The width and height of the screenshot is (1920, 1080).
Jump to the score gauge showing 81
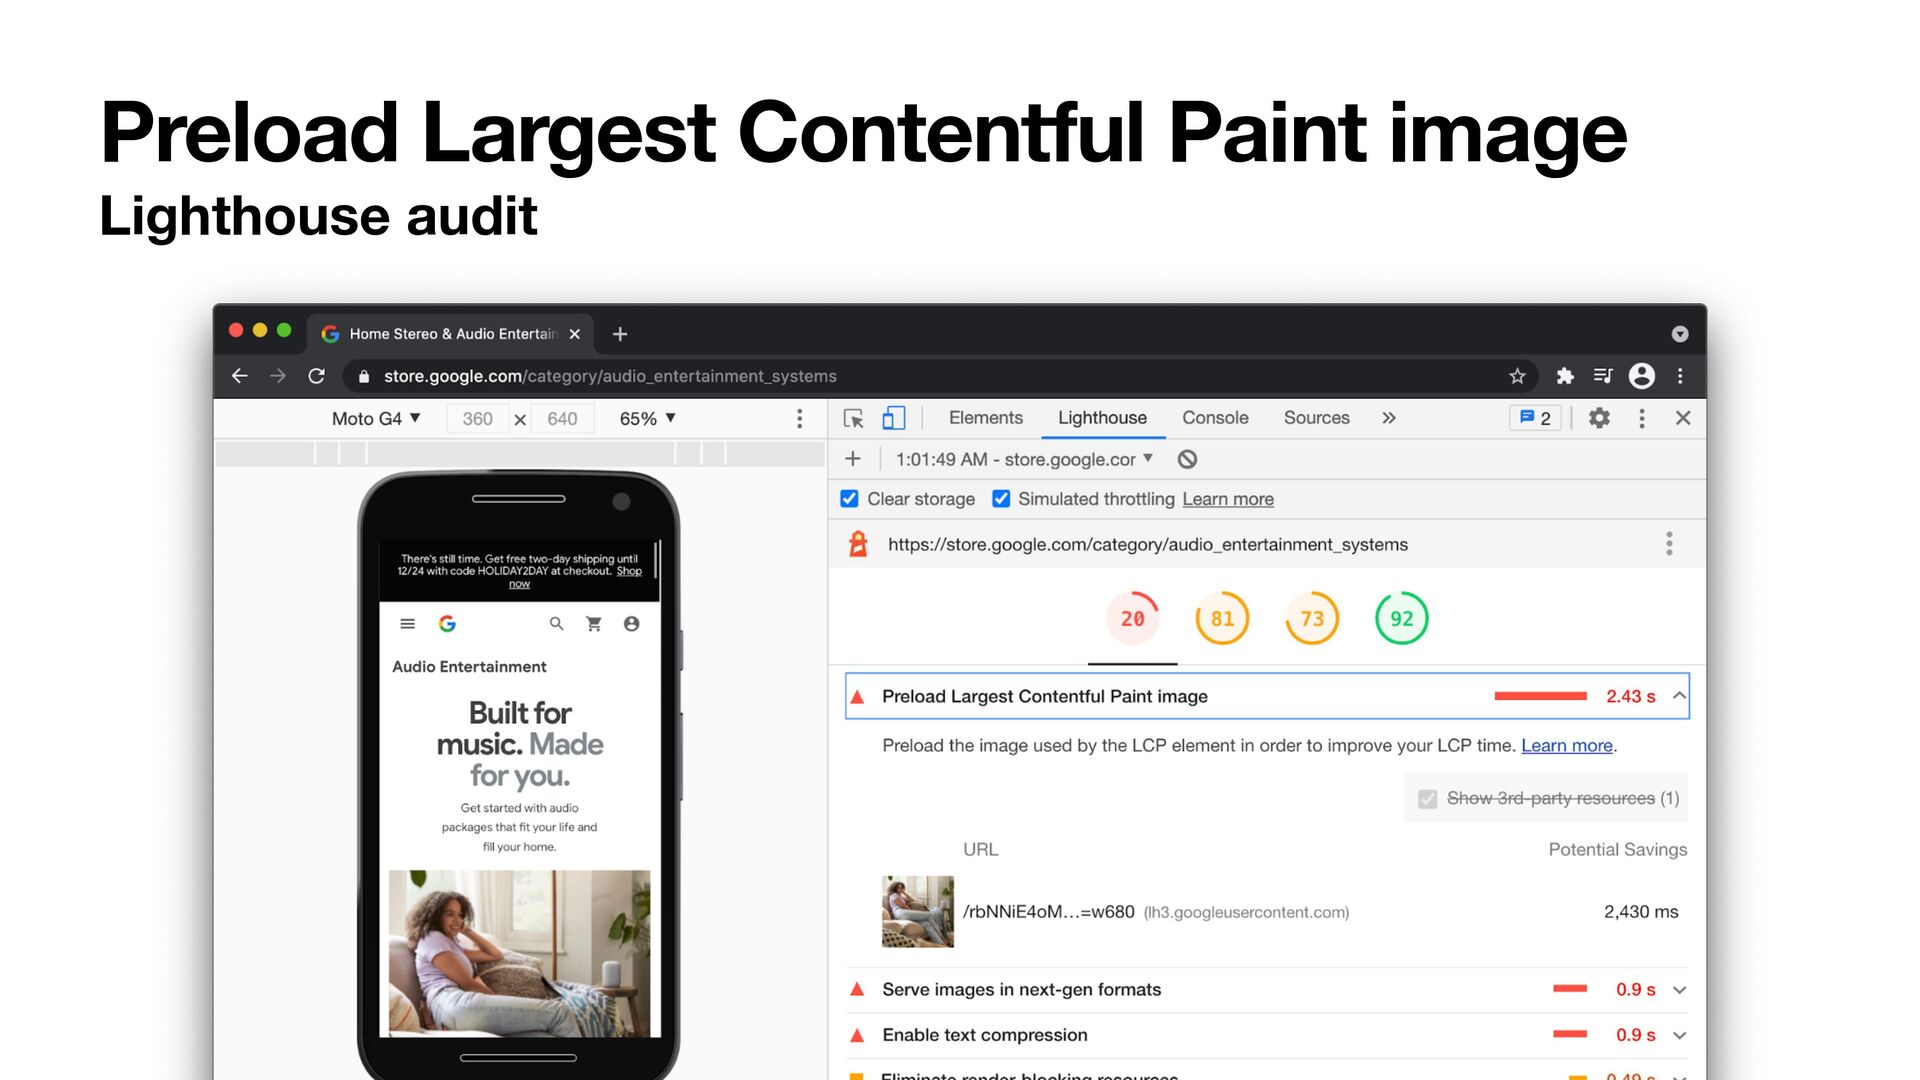1222,619
